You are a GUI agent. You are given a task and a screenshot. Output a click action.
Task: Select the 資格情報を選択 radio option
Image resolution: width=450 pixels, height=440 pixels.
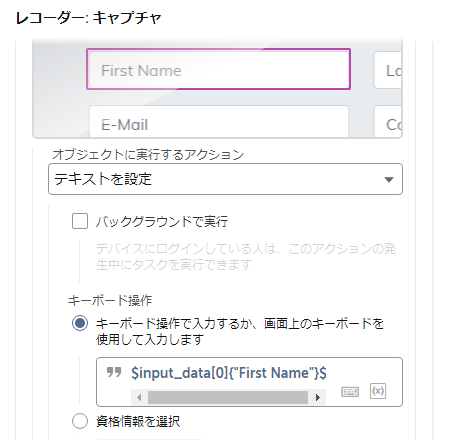point(80,421)
